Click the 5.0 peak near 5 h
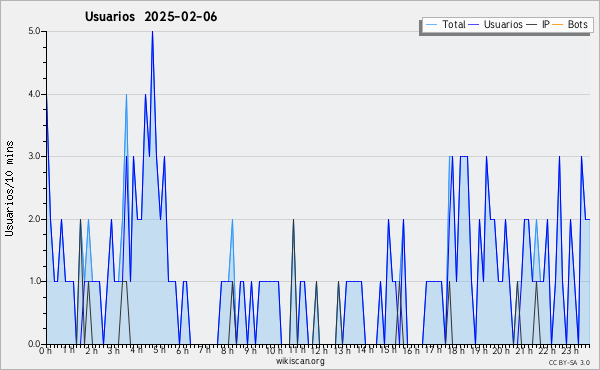The height and width of the screenshot is (370, 600). [152, 32]
